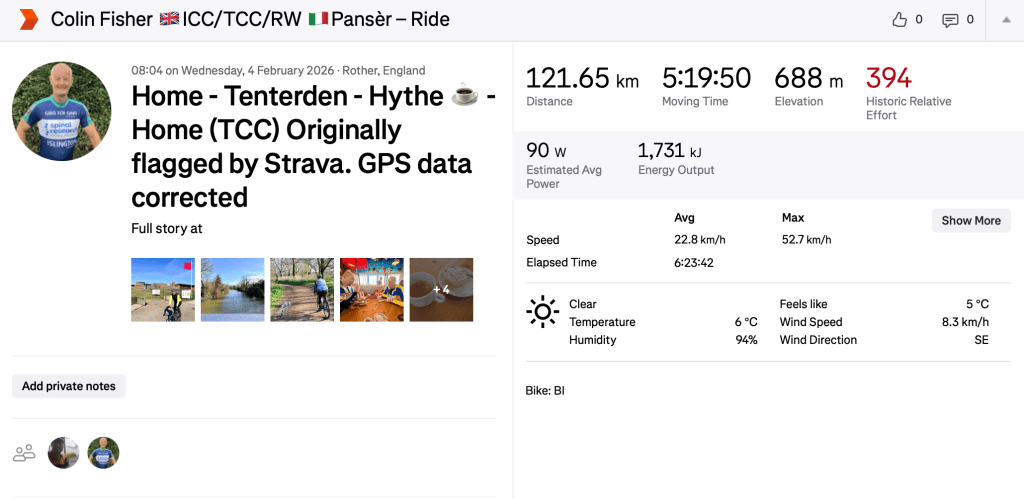The image size is (1024, 499).
Task: View the café table group photo
Action: tap(372, 290)
